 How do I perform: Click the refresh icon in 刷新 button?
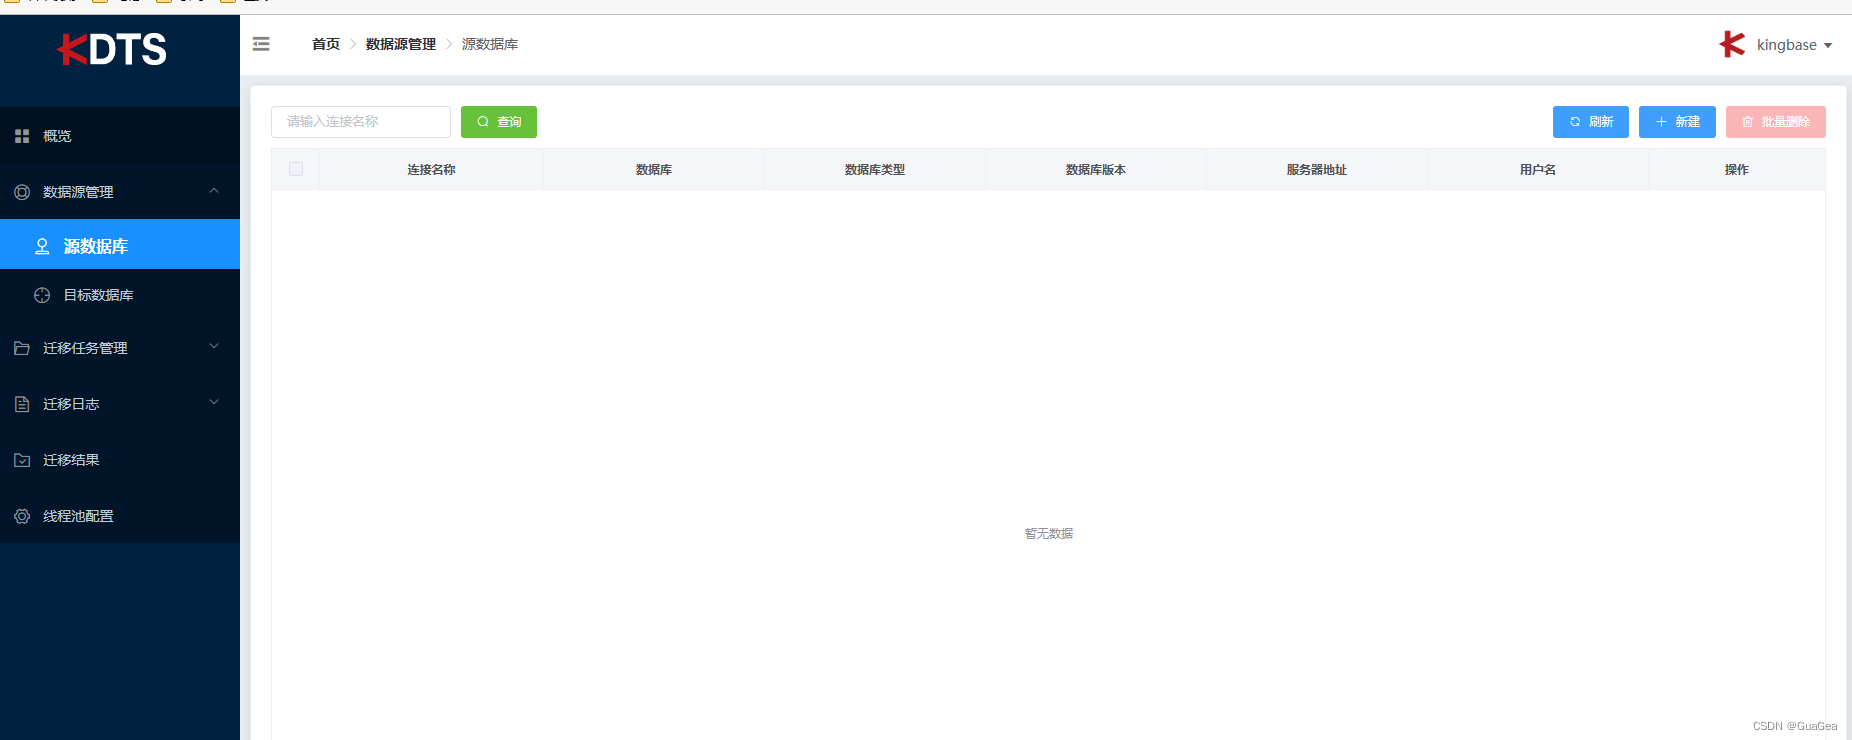1575,122
